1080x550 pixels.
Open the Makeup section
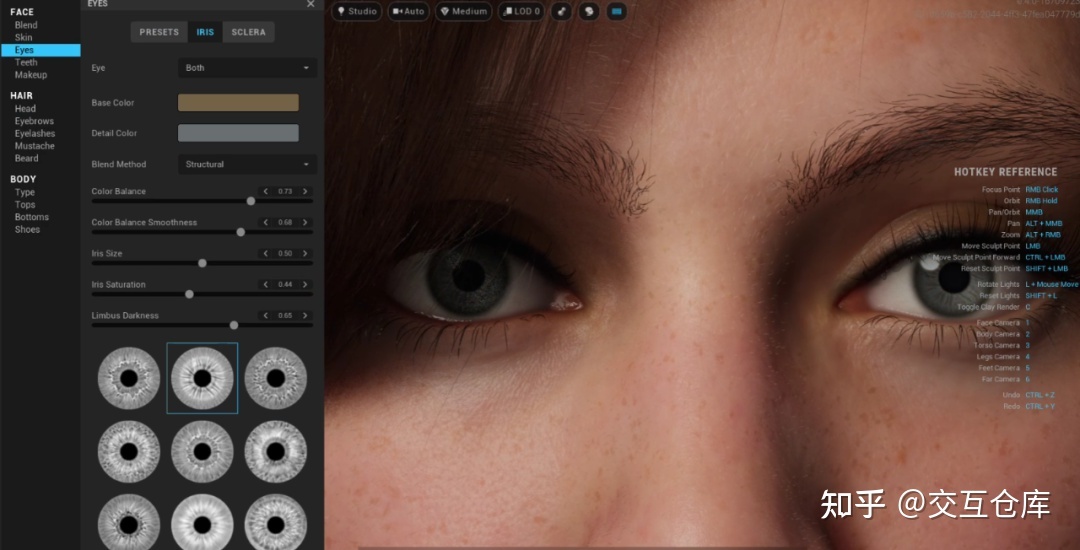31,74
